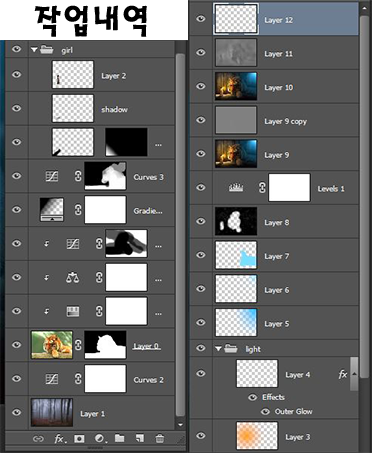Toggle visibility of Layer 9 copy
The height and width of the screenshot is (453, 372).
(201, 120)
